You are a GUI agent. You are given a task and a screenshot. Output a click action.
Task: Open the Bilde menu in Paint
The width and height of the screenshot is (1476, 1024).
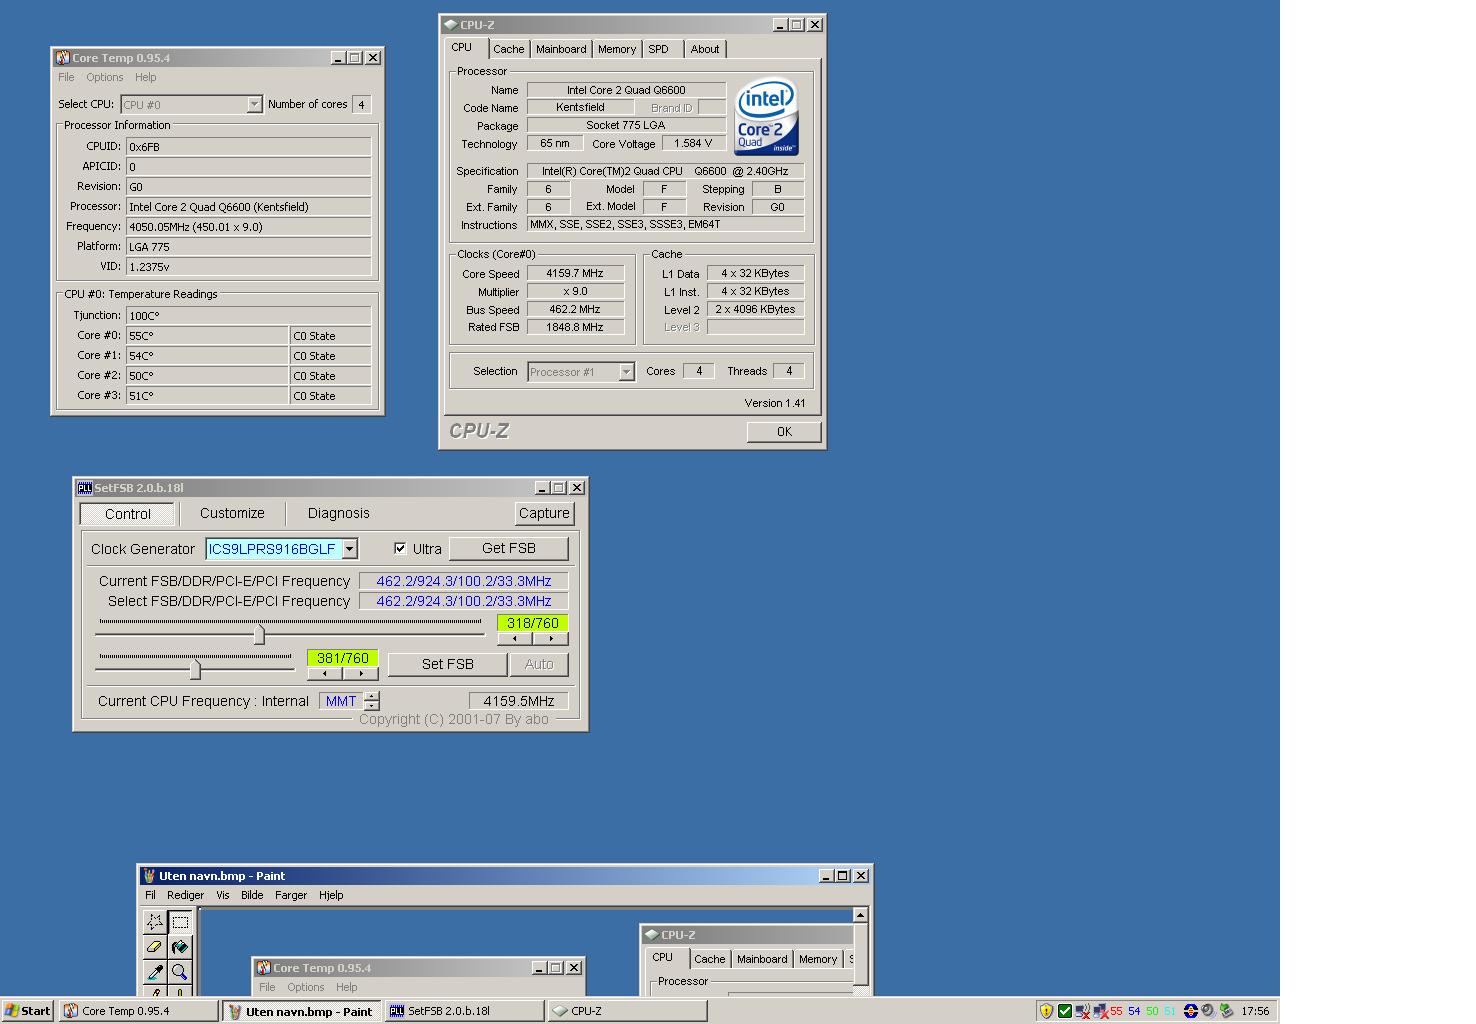coord(252,895)
